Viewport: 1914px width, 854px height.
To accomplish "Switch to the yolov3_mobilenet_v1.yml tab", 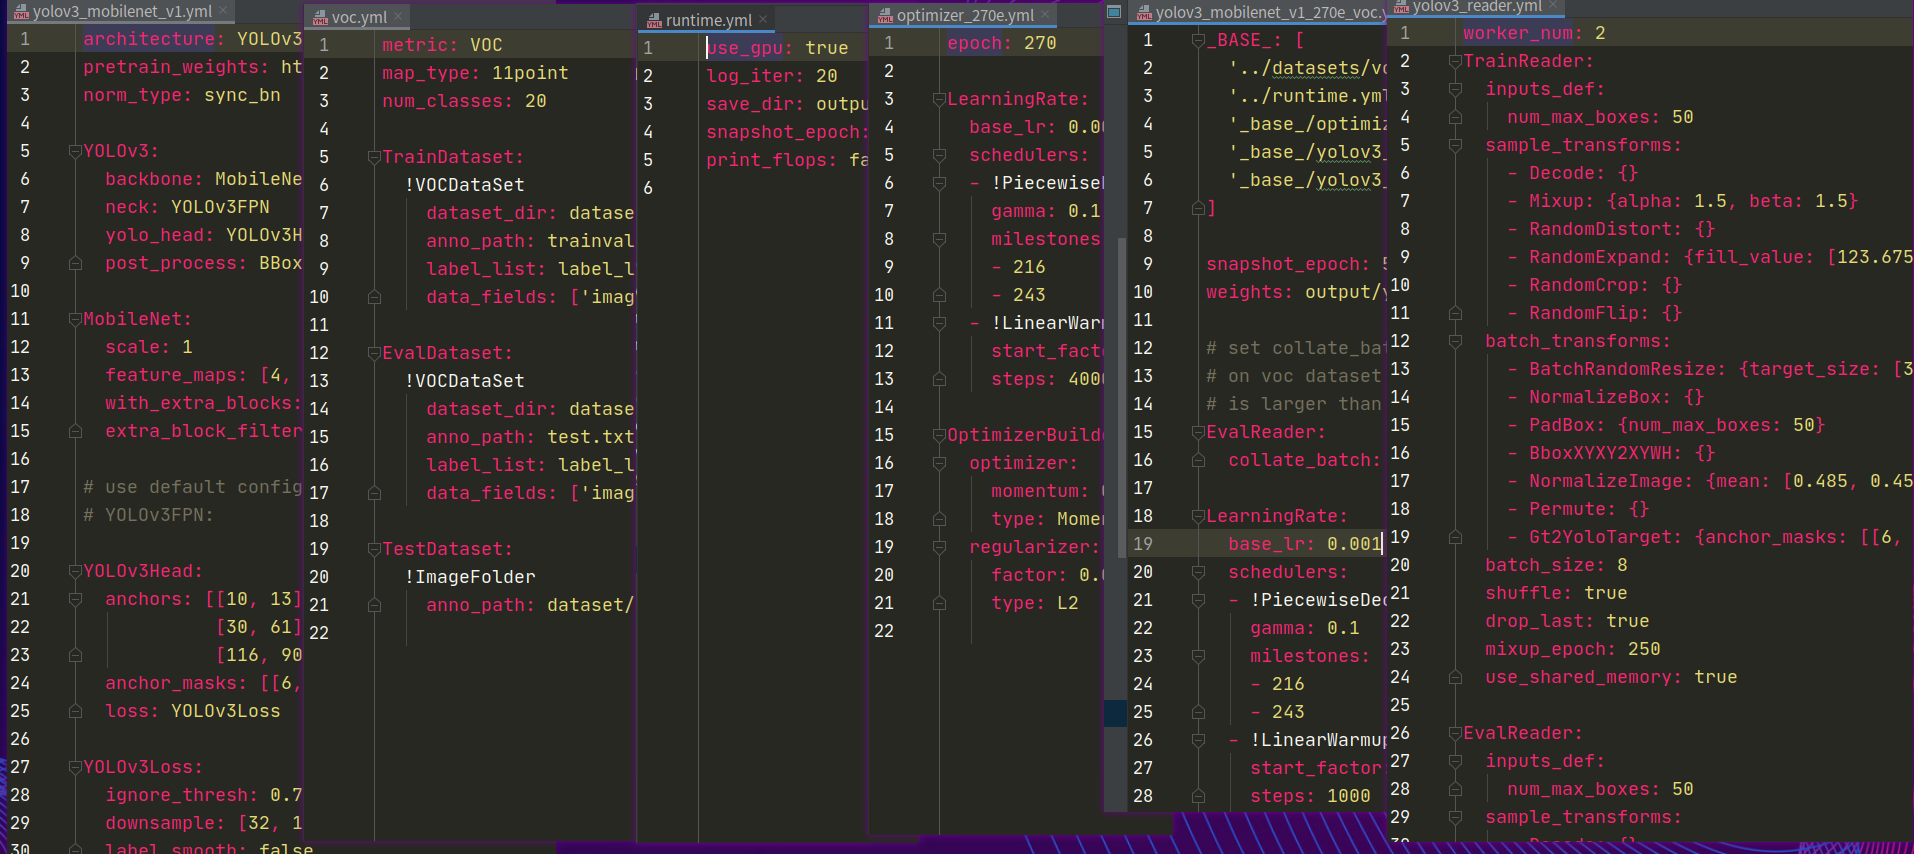I will [x=122, y=12].
